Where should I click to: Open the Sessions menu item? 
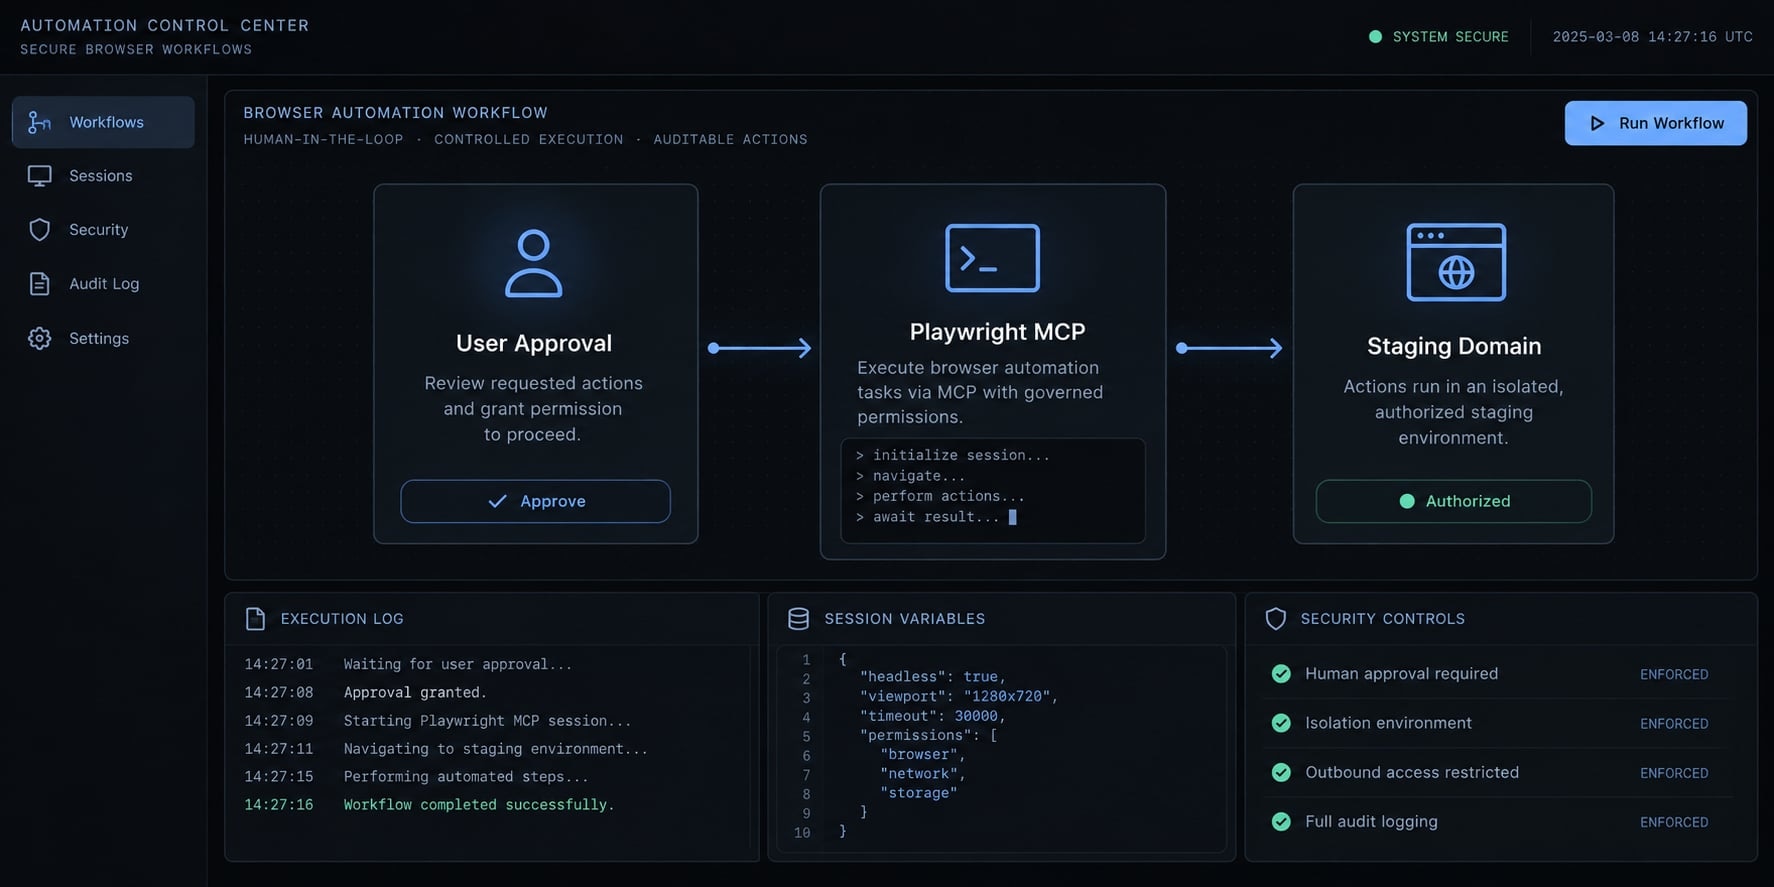[103, 176]
